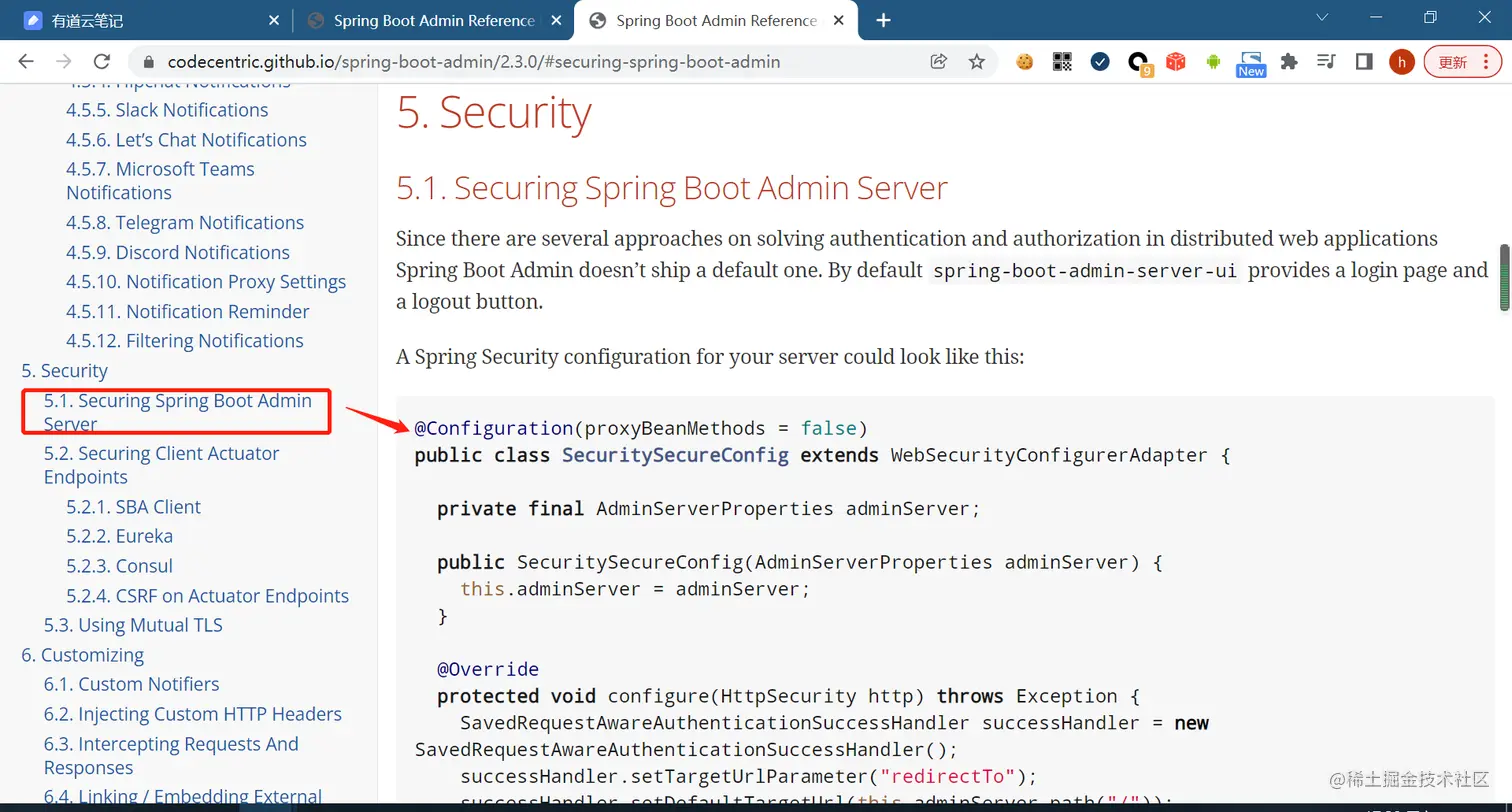Open 6.2. Injecting Custom HTTP Headers
Screen dimensions: 1512x812
(x=192, y=714)
